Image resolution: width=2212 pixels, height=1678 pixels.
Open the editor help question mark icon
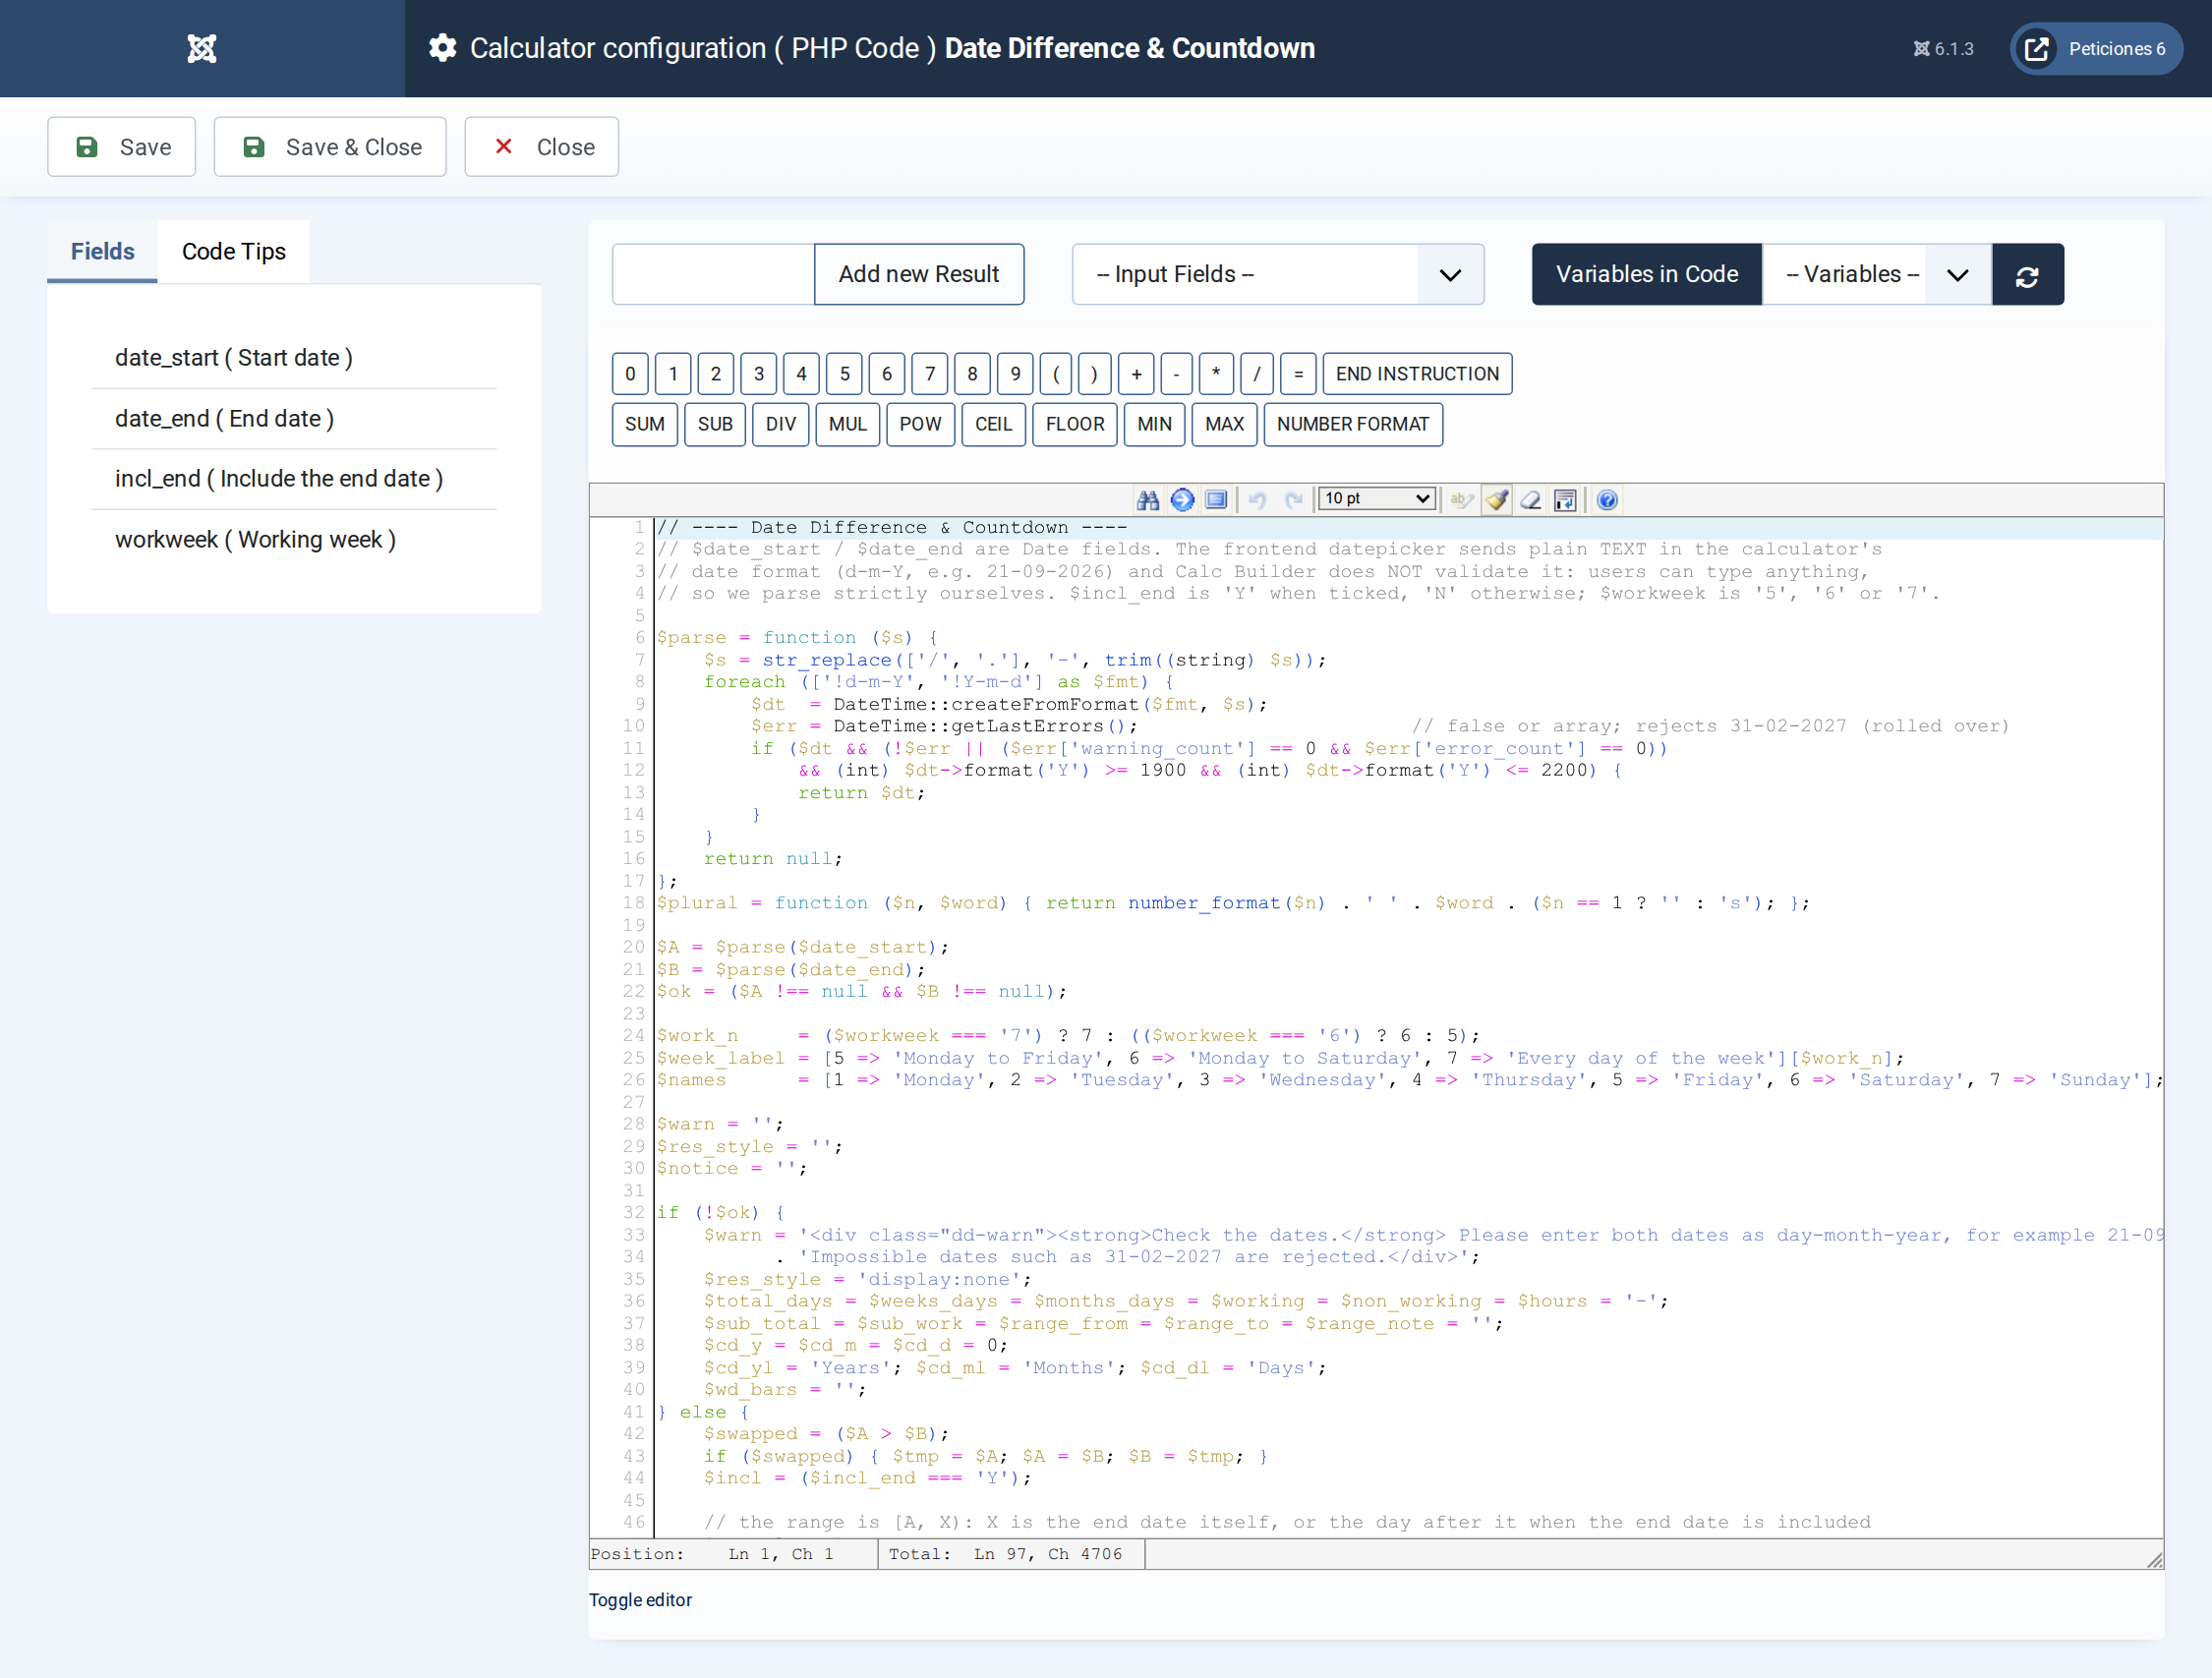point(1607,500)
